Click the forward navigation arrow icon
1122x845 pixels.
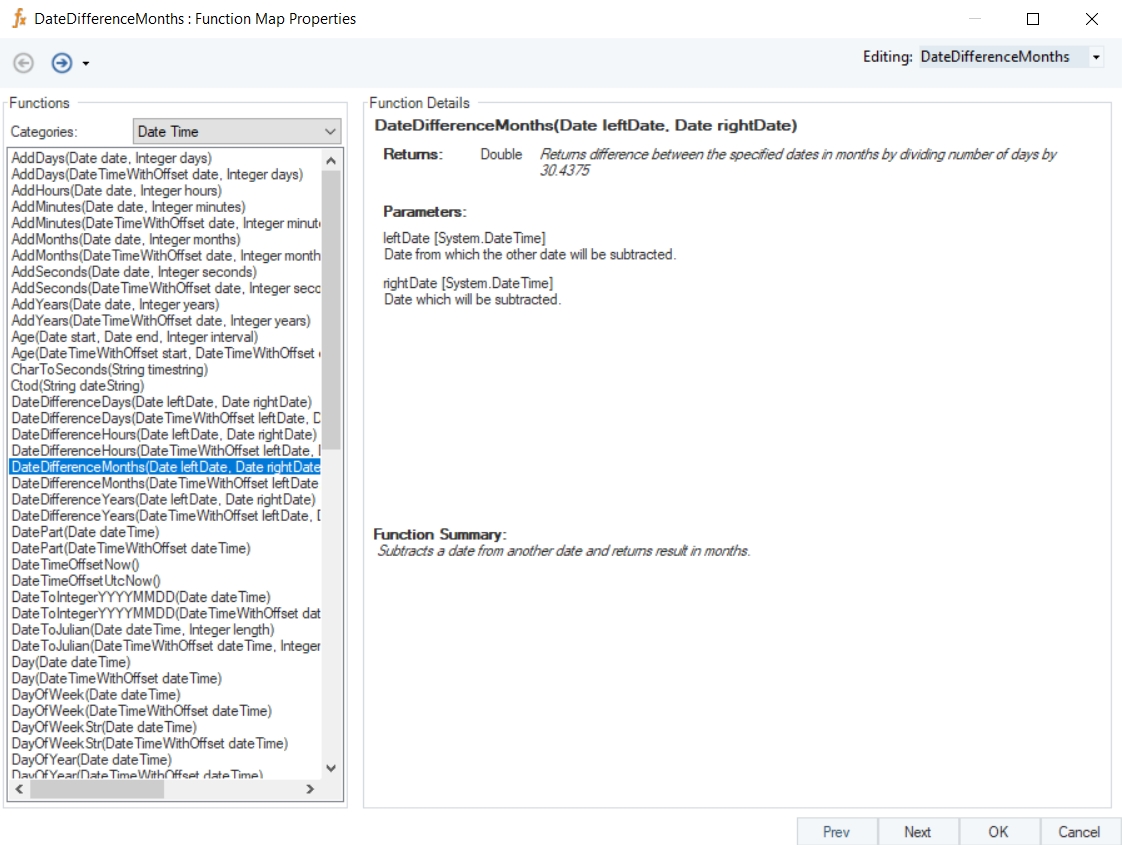click(x=62, y=63)
